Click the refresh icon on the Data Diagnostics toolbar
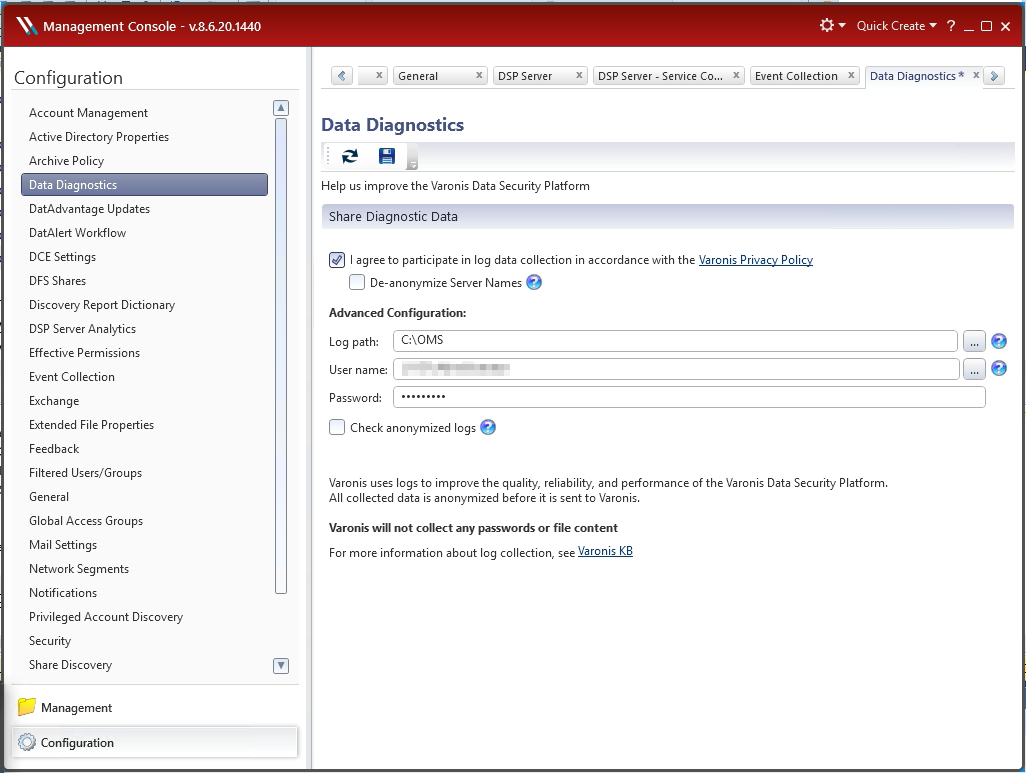This screenshot has height=773, width=1026. (348, 156)
